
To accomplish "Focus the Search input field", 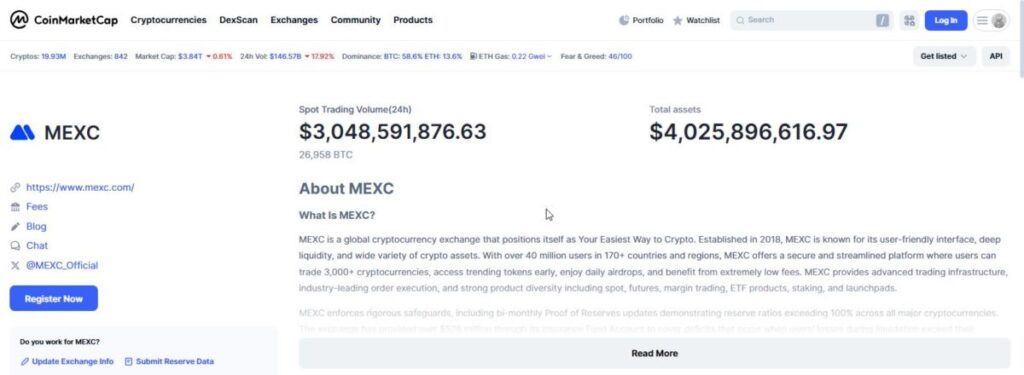I will tap(811, 20).
